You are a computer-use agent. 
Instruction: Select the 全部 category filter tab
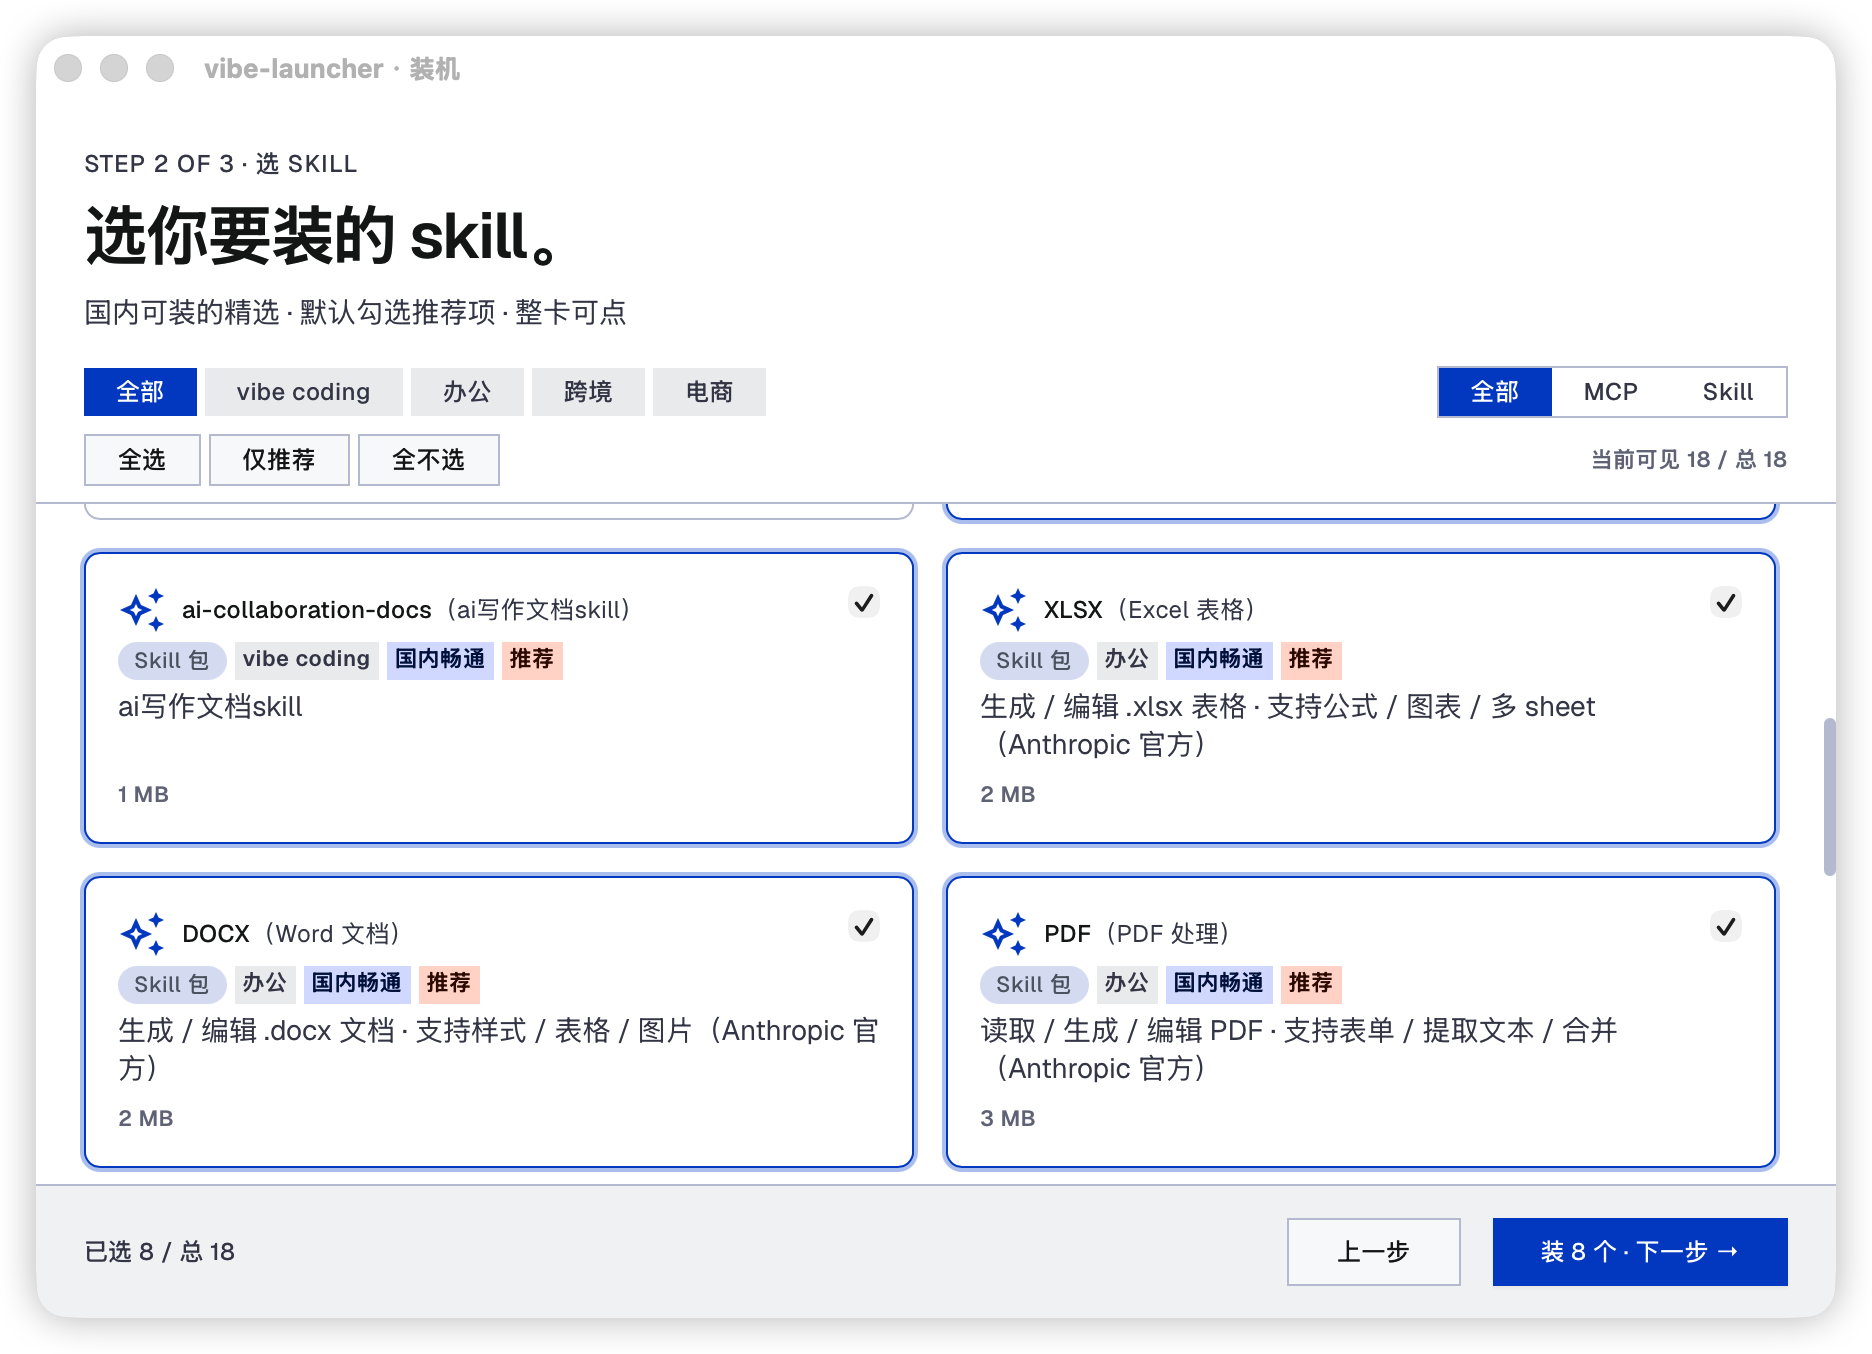pyautogui.click(x=140, y=392)
